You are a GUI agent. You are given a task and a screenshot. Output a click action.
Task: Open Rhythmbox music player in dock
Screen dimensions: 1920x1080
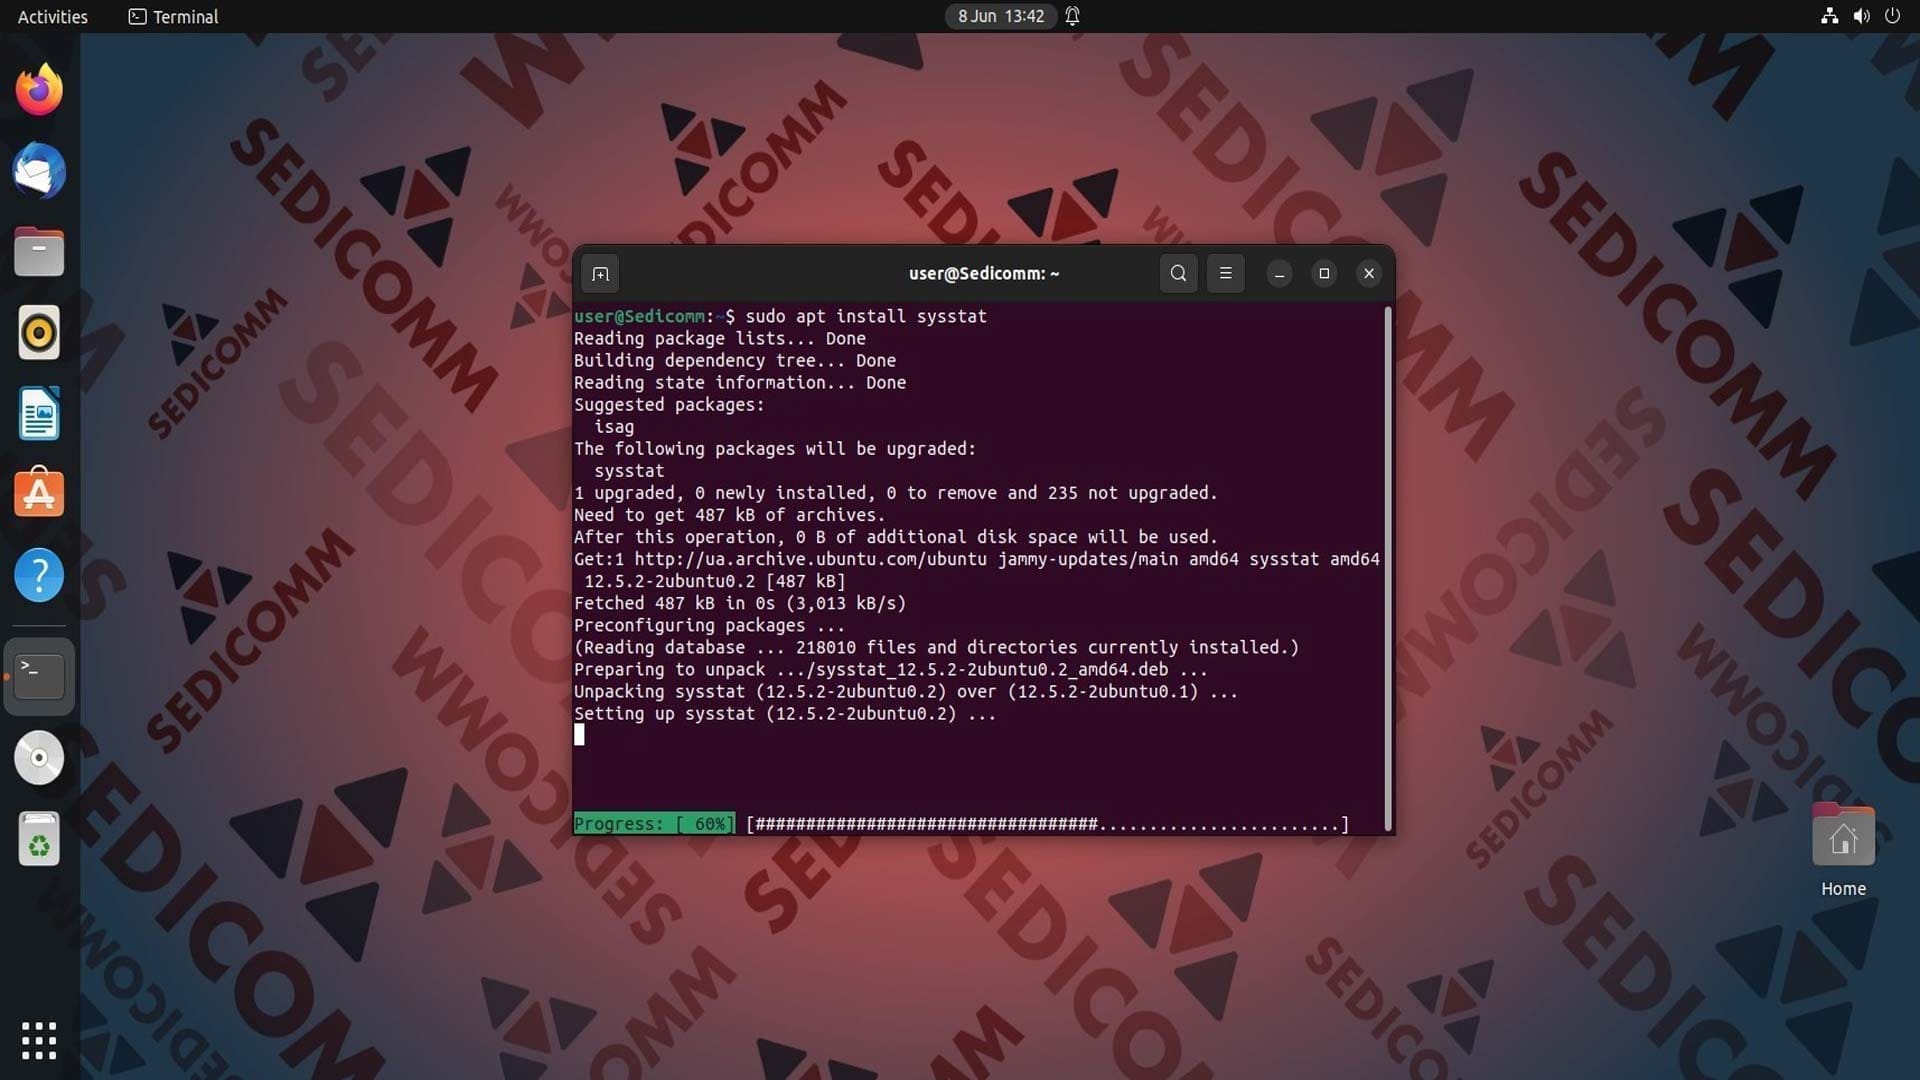[39, 332]
